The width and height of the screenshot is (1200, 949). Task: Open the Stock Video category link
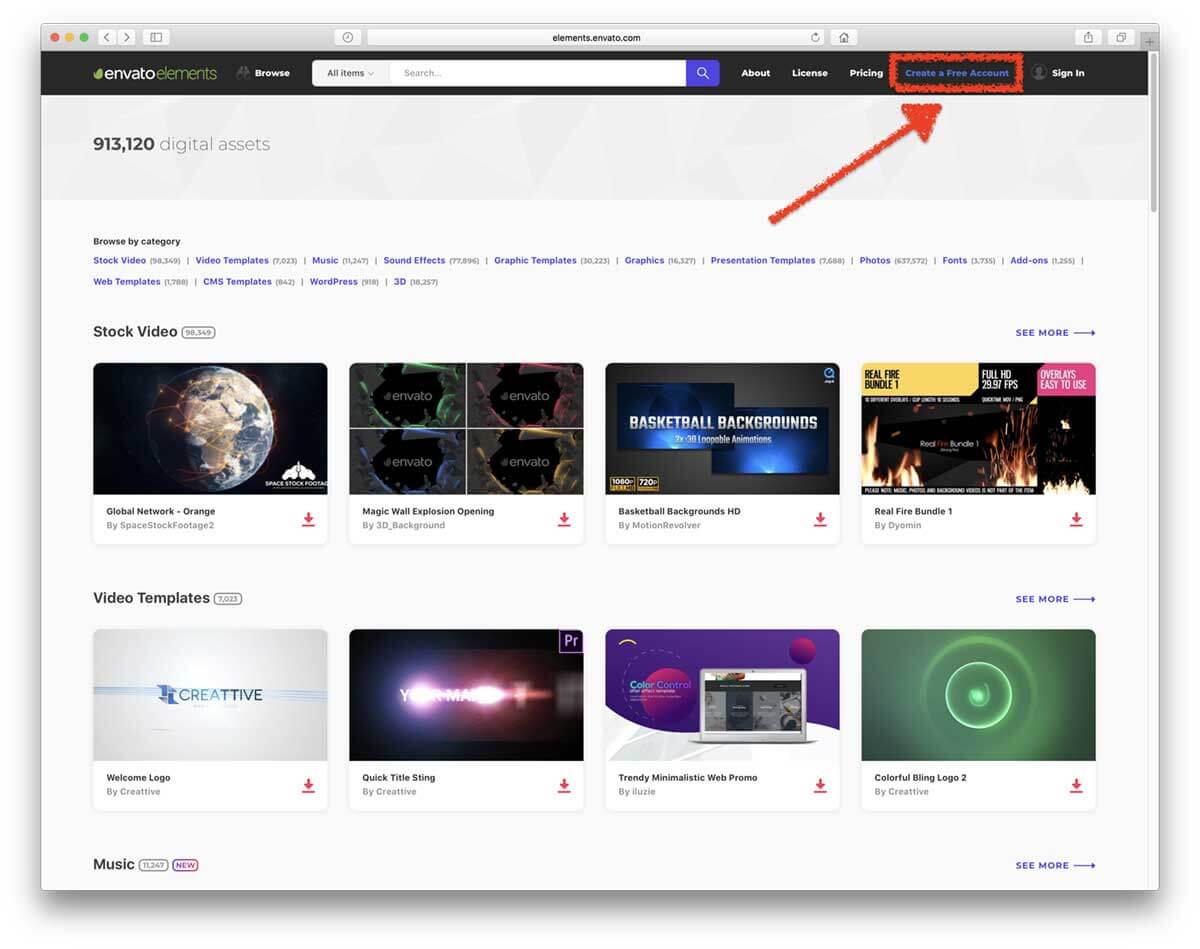coord(119,260)
